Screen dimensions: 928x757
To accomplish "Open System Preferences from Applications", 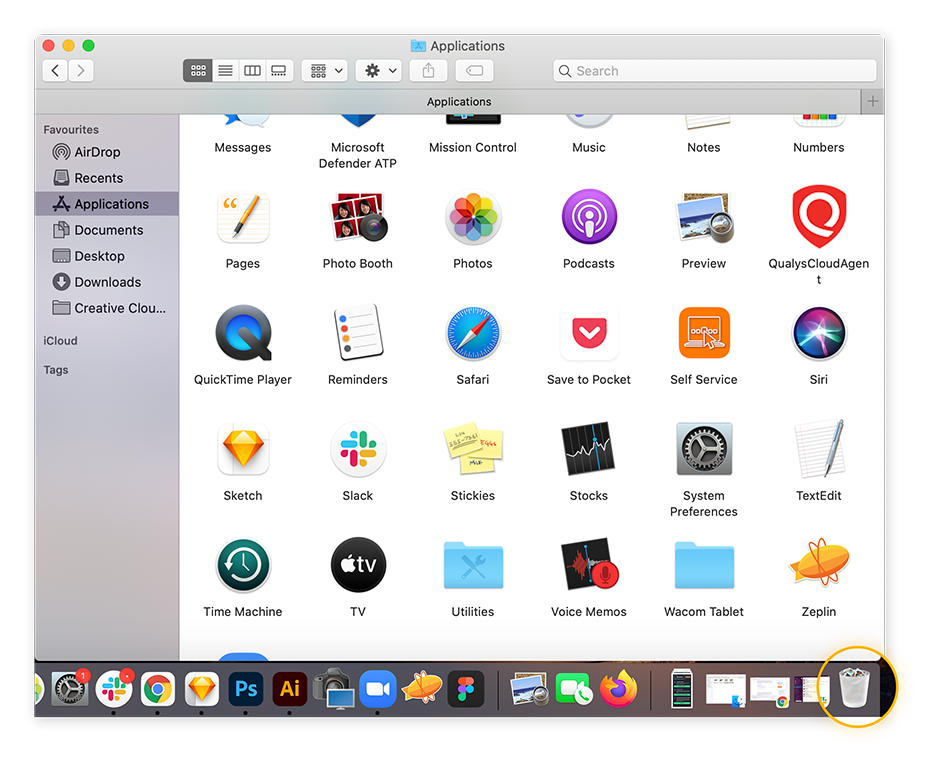I will [703, 449].
